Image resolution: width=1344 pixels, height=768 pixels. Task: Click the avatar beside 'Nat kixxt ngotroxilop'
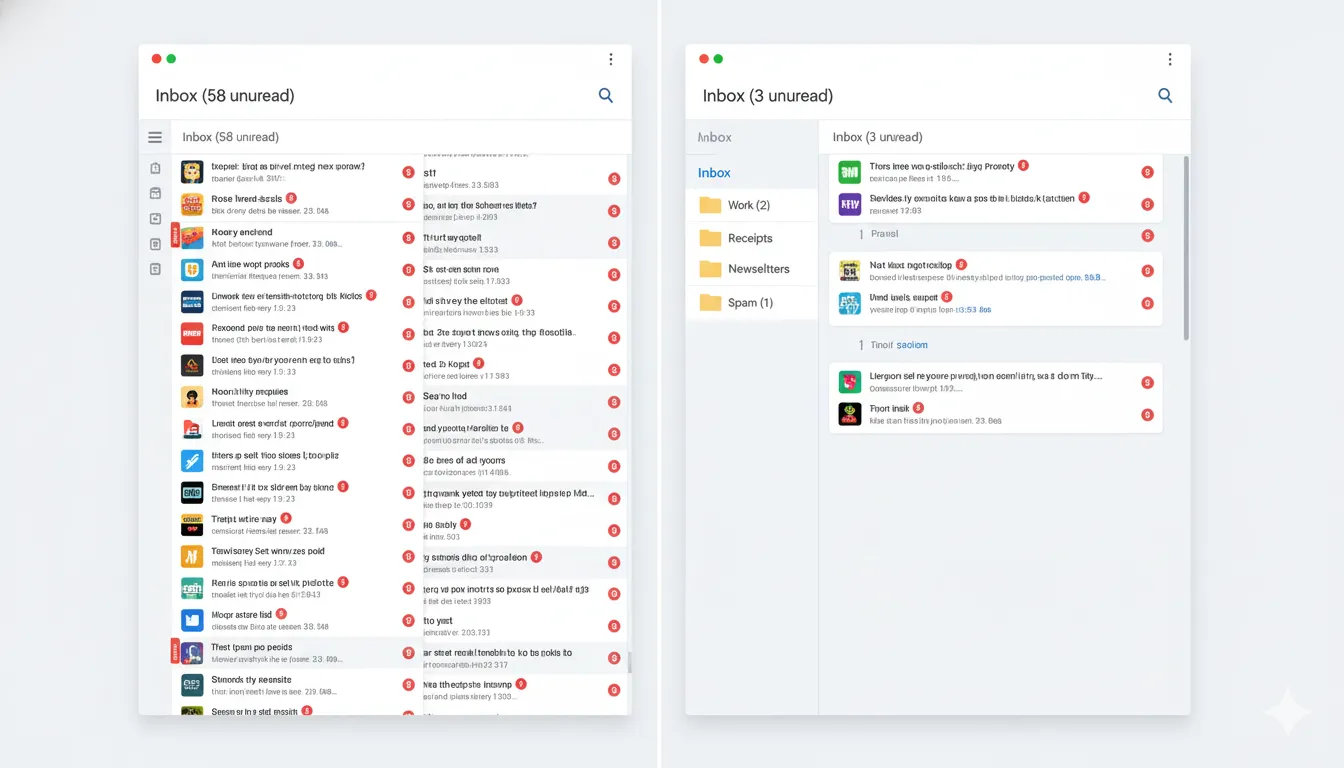pos(849,271)
